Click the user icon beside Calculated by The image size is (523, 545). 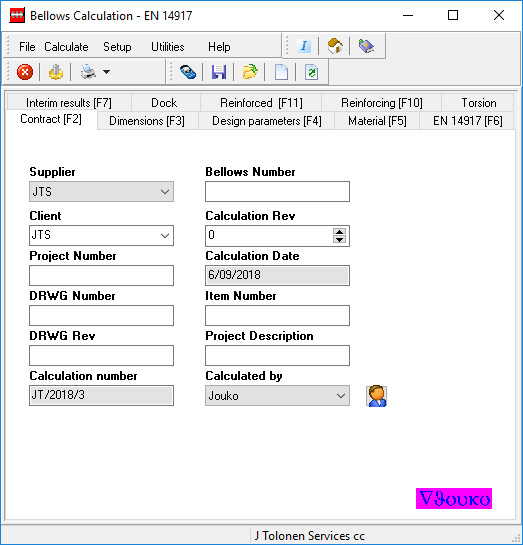tap(377, 396)
